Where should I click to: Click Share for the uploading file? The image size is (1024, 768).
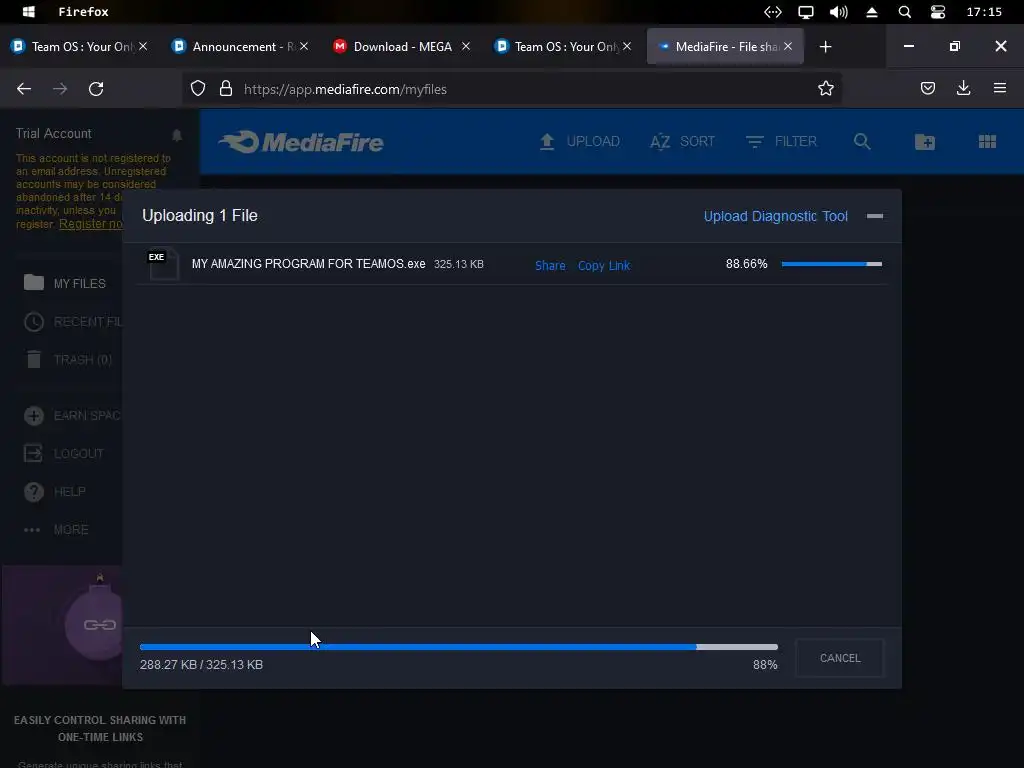pyautogui.click(x=550, y=265)
